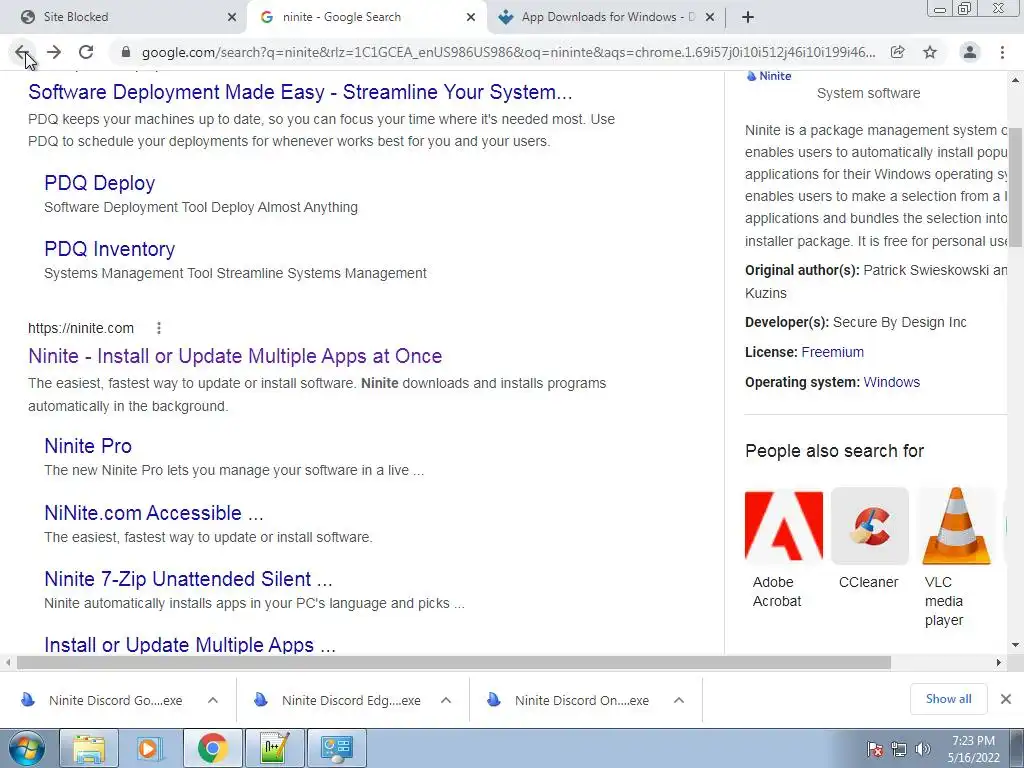Expand options for Ninite Discord Edg....exe download
1024x768 pixels.
pos(446,701)
